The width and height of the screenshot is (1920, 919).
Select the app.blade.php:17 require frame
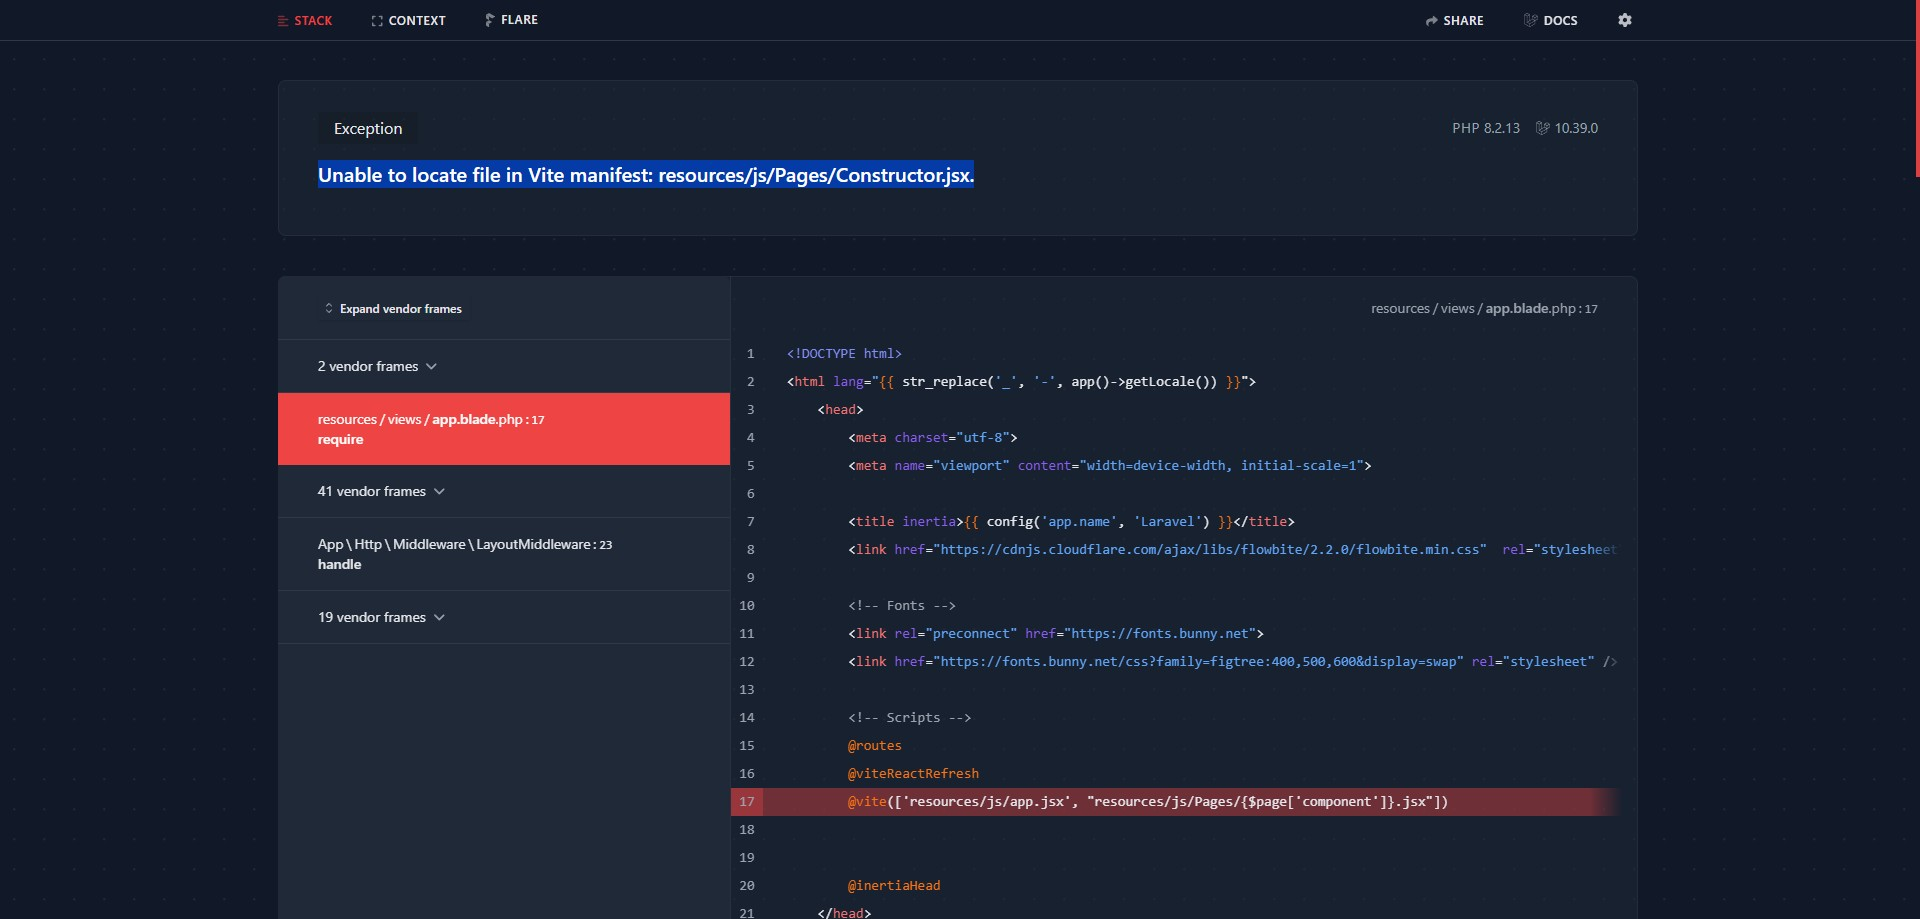click(504, 429)
